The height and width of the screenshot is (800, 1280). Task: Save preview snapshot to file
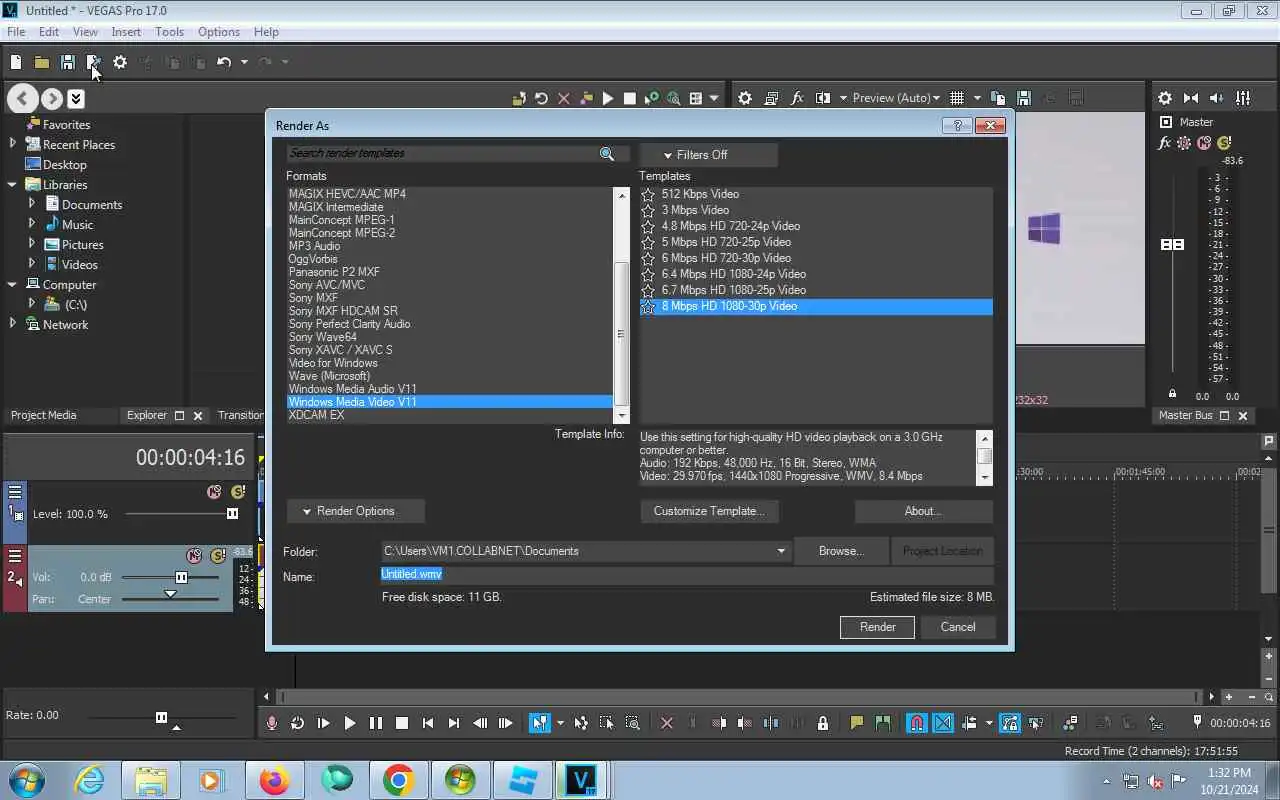(1023, 98)
